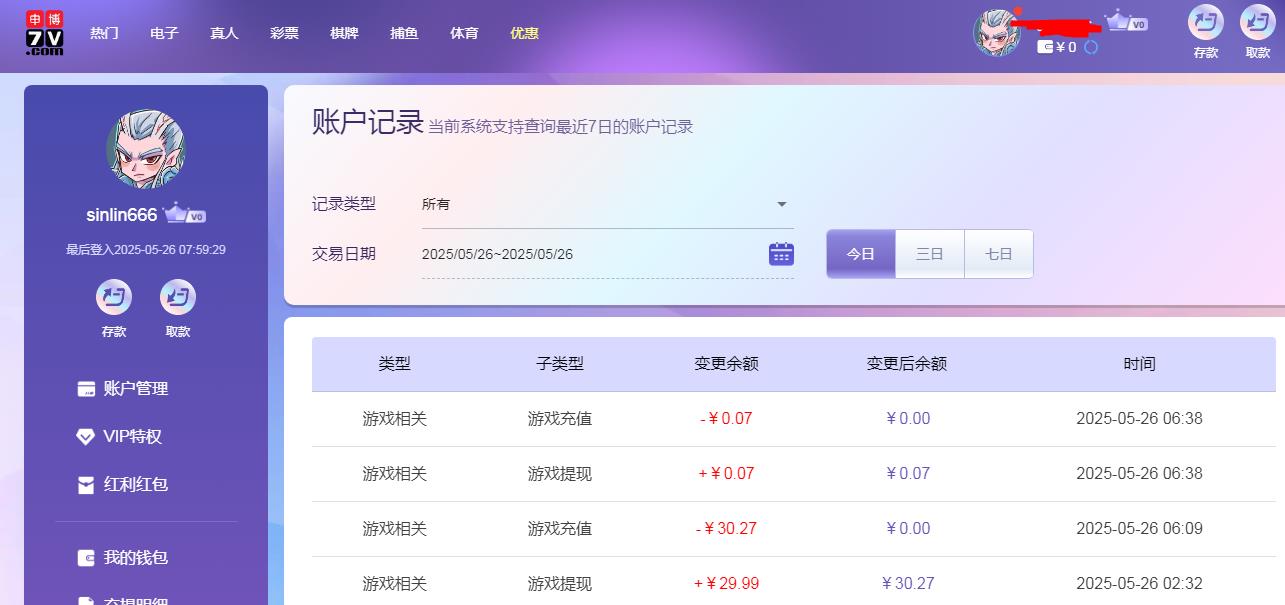Click the 取款 icon in the sidebar
Image resolution: width=1285 pixels, height=605 pixels.
pyautogui.click(x=178, y=298)
